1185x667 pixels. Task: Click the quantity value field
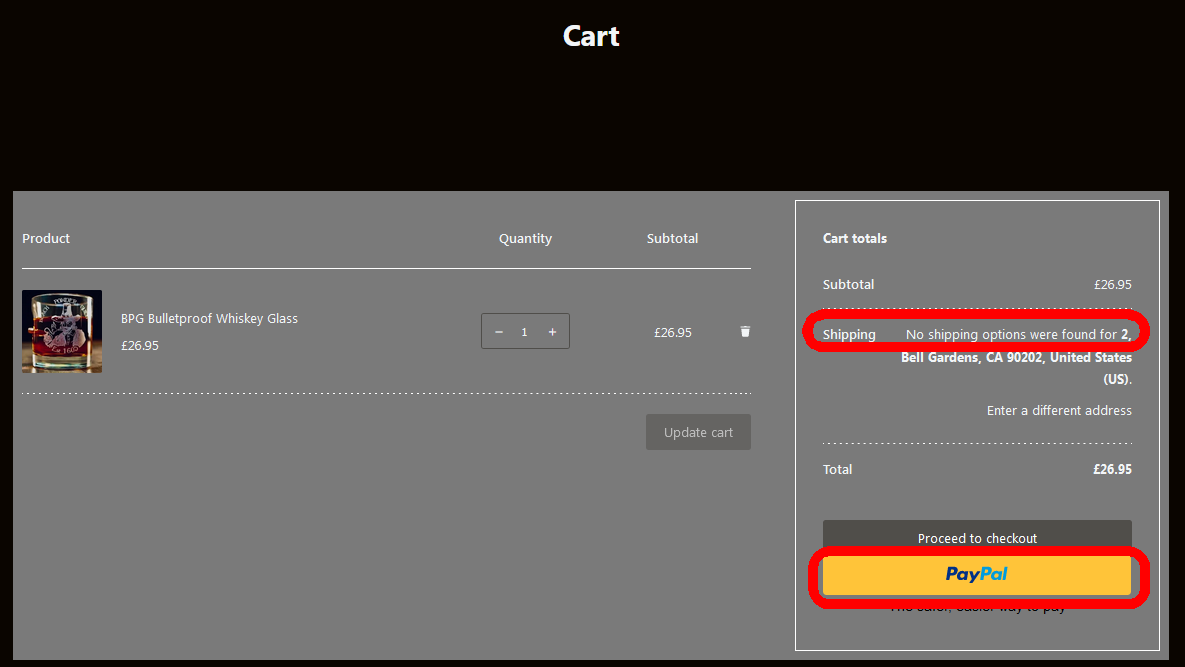(x=524, y=332)
